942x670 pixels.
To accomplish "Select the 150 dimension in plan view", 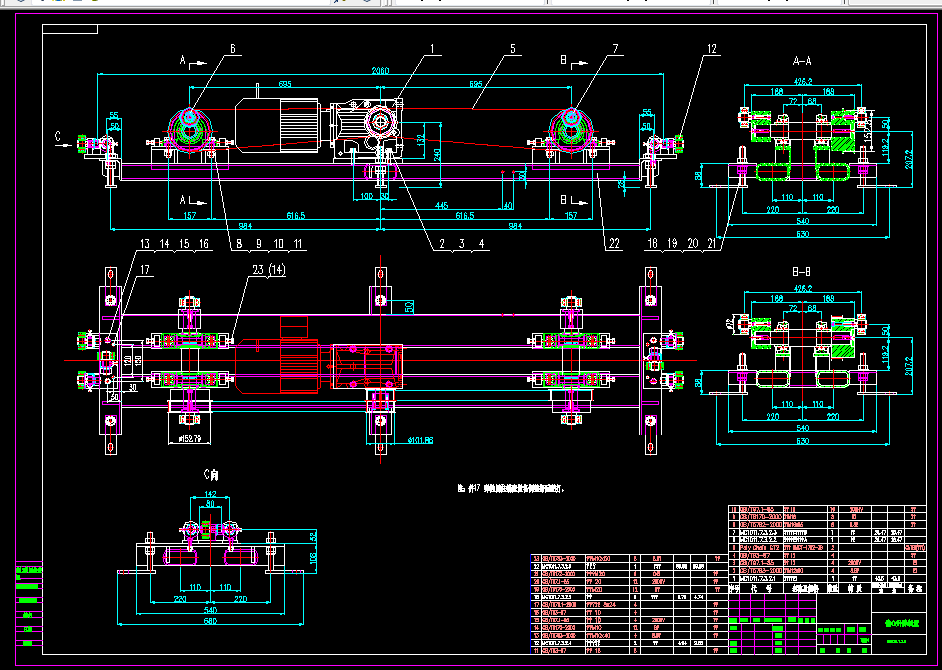I will 138,361.
